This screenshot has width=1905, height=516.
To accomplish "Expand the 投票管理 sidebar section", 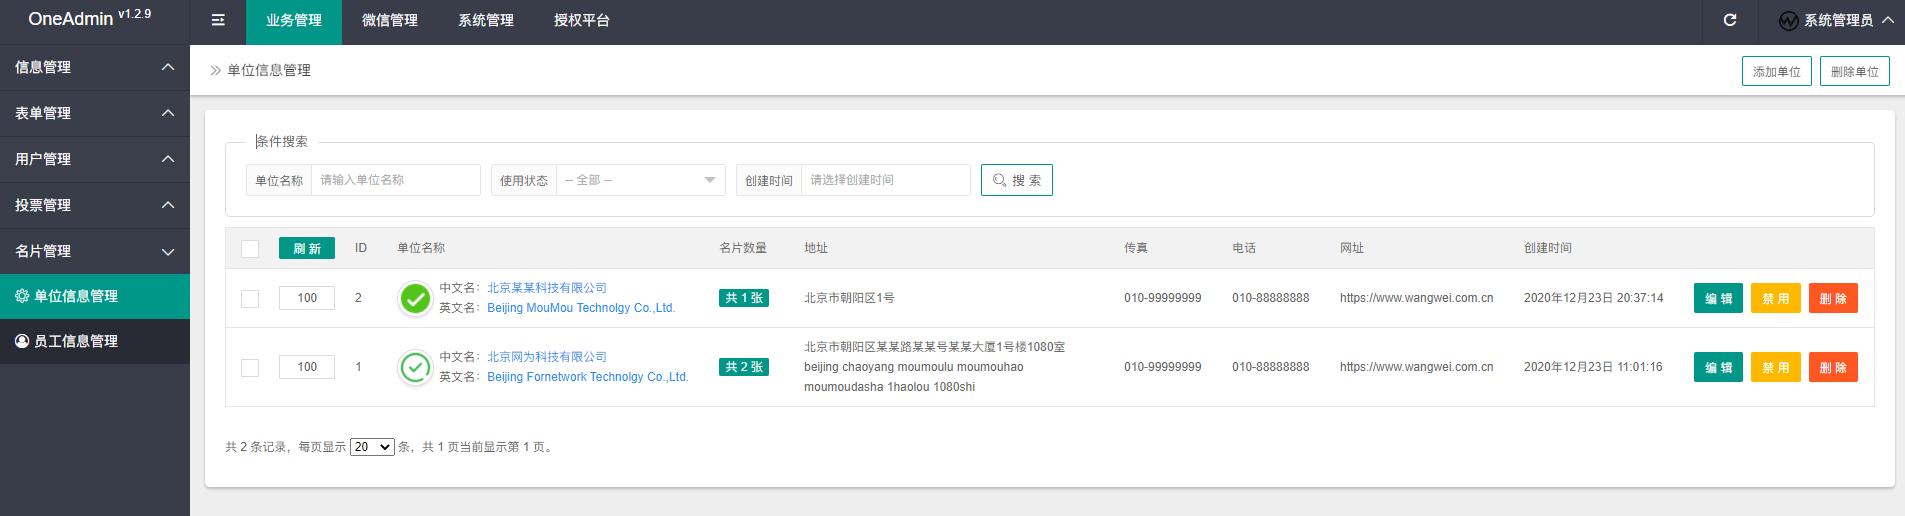I will click(x=95, y=205).
